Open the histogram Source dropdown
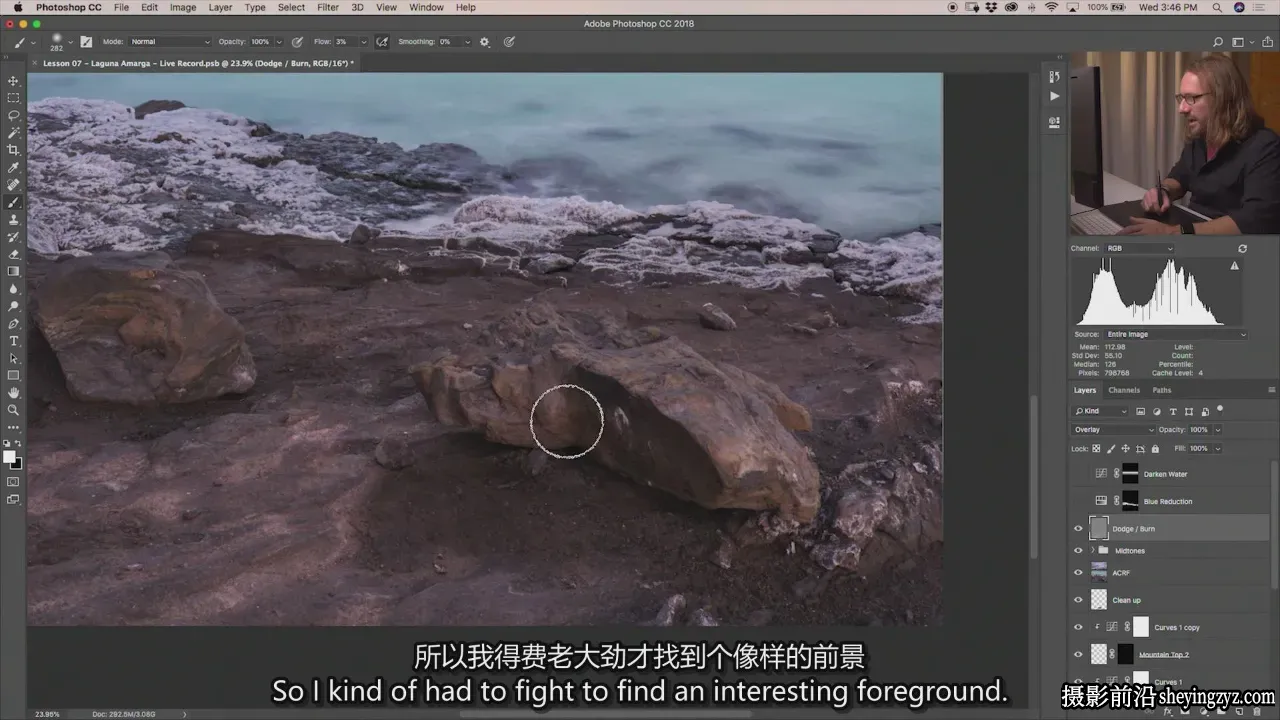The height and width of the screenshot is (720, 1280). pos(1175,334)
